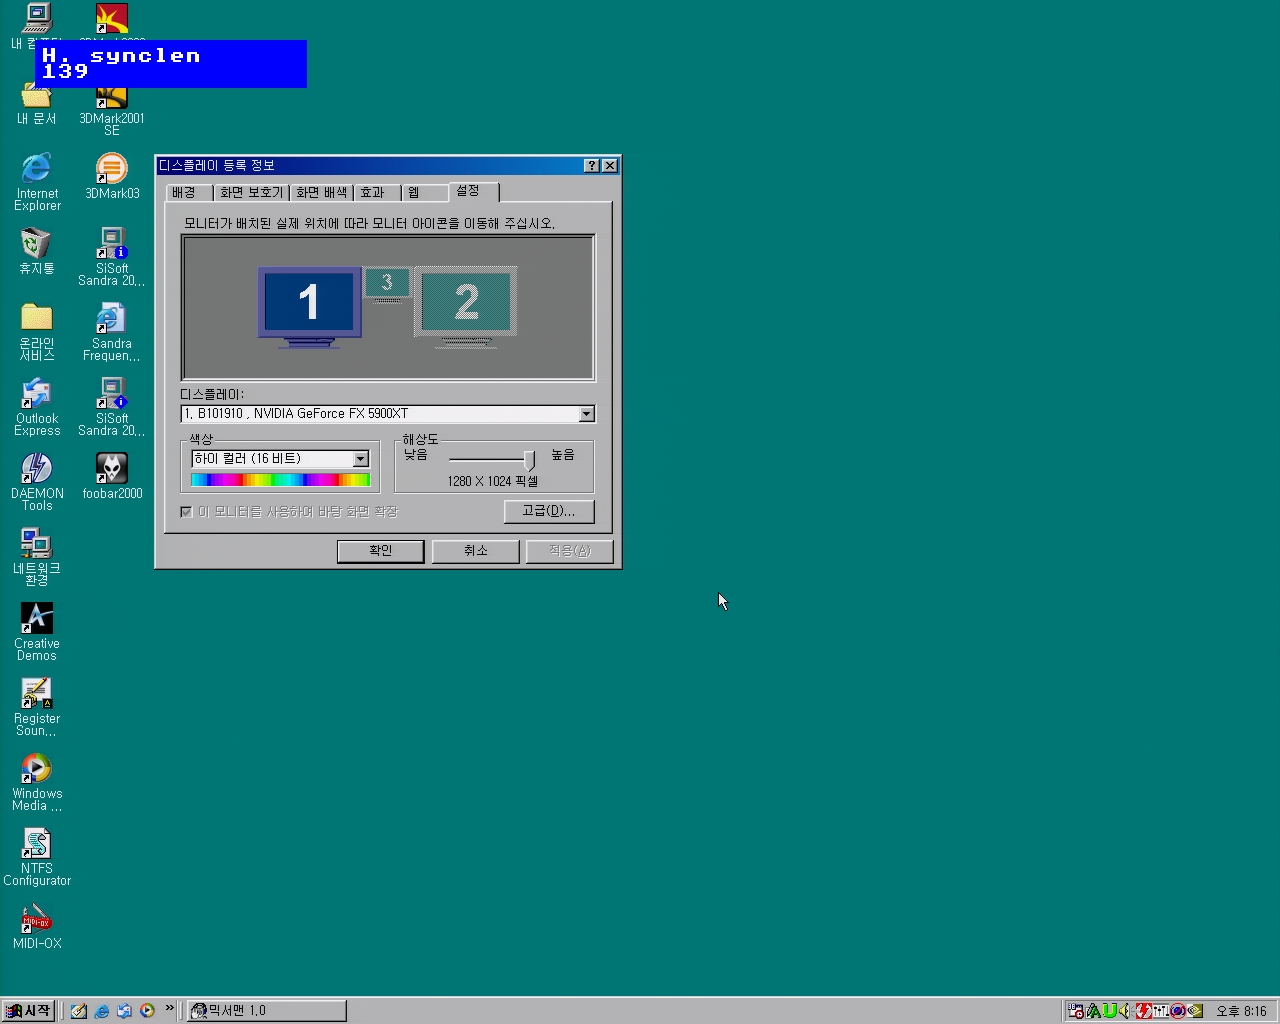The image size is (1280, 1024).
Task: Select monitor 1 in display layout
Action: point(309,306)
